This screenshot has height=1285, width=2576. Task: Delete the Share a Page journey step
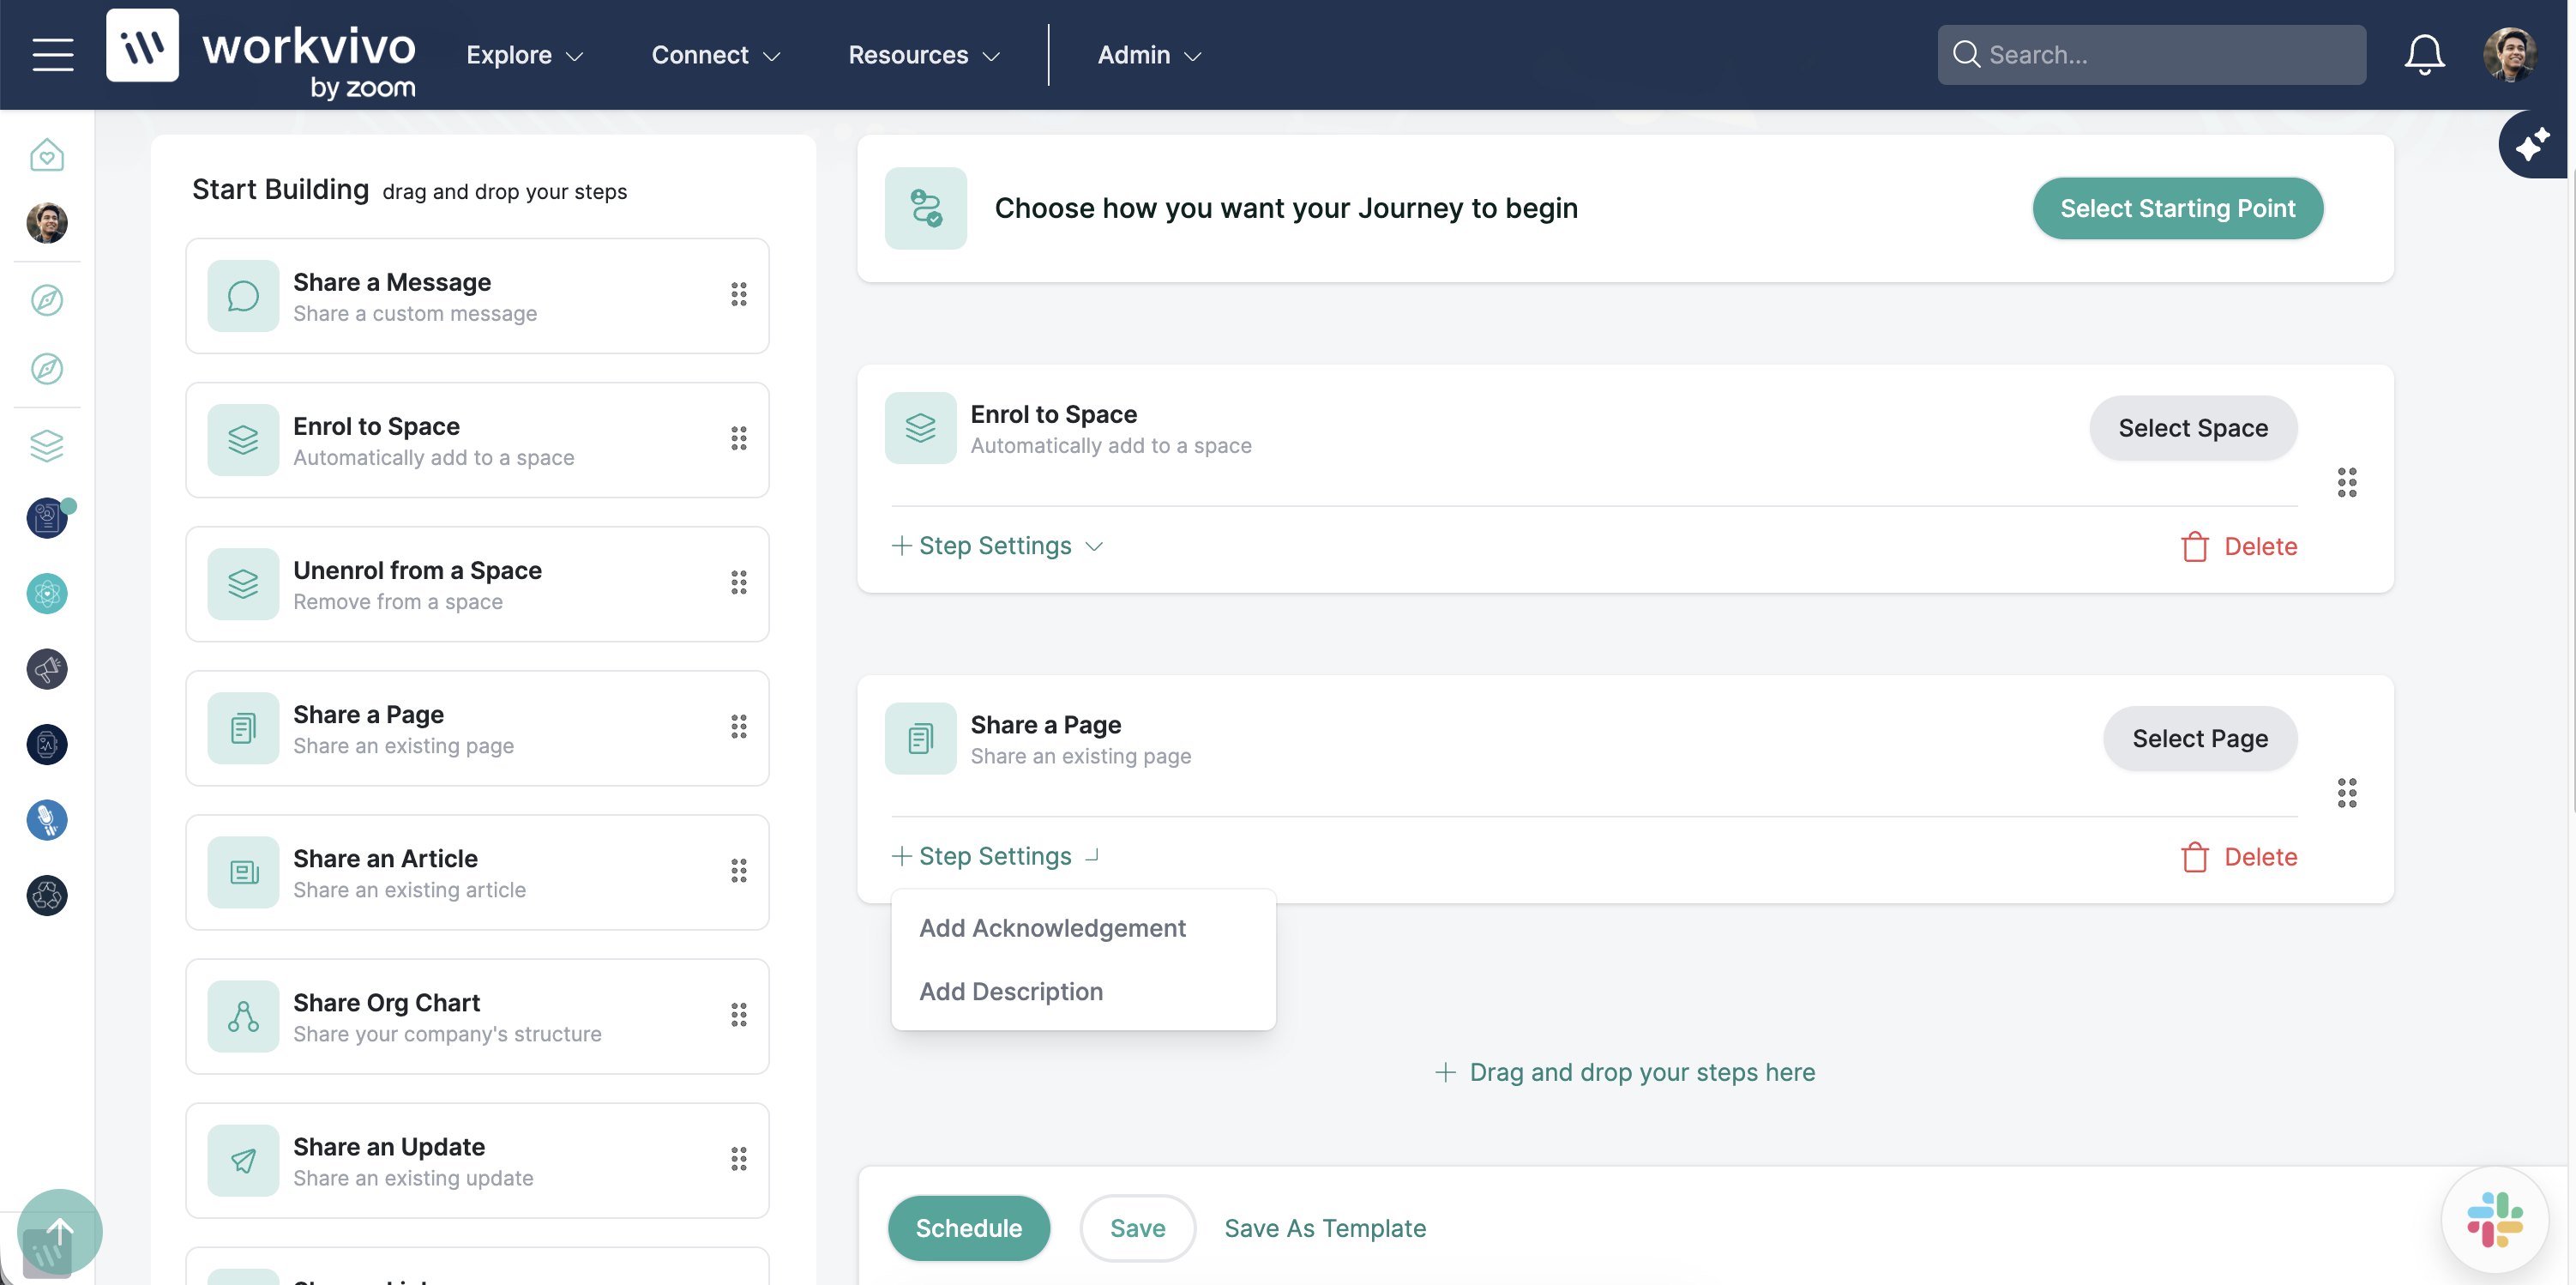[2239, 856]
